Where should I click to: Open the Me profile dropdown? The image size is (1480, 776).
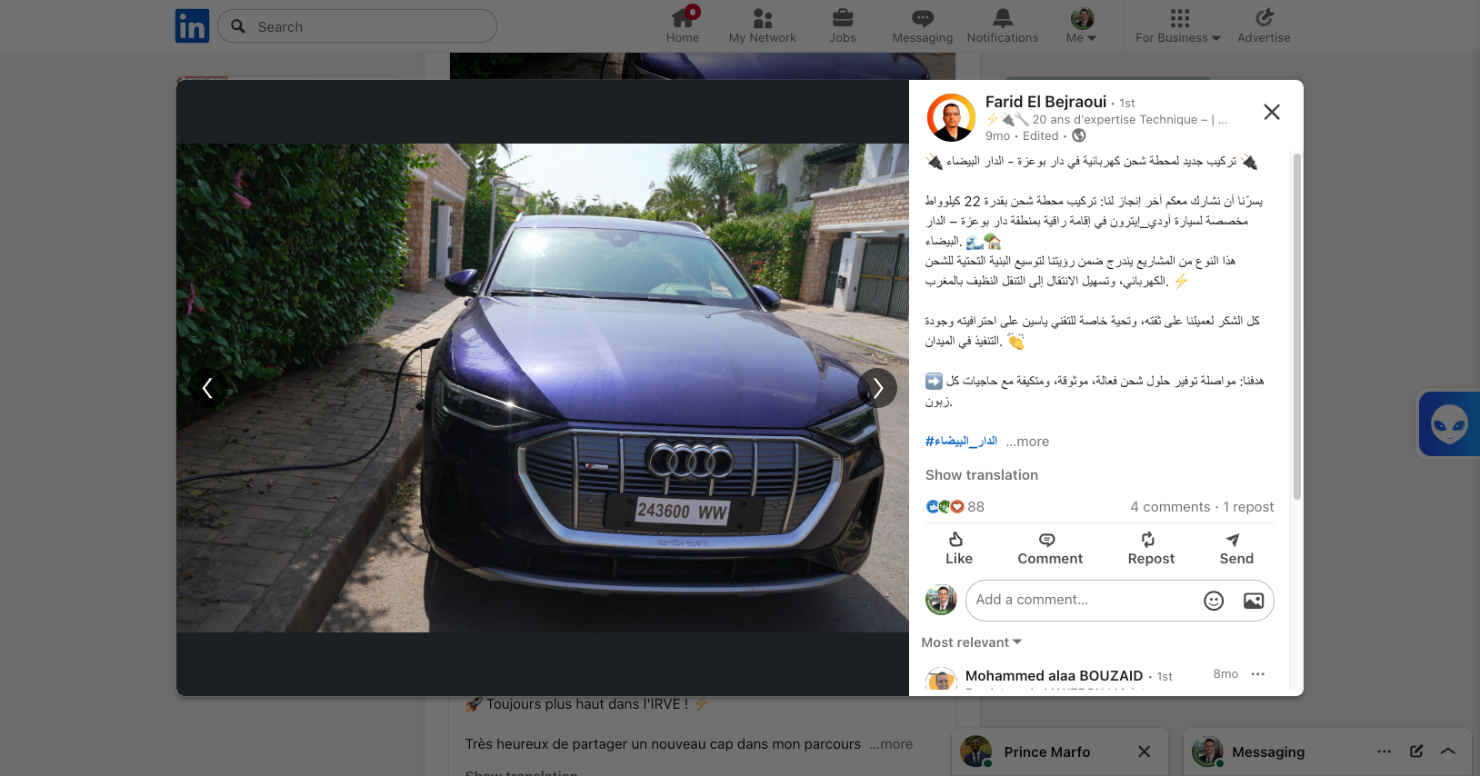[1081, 26]
